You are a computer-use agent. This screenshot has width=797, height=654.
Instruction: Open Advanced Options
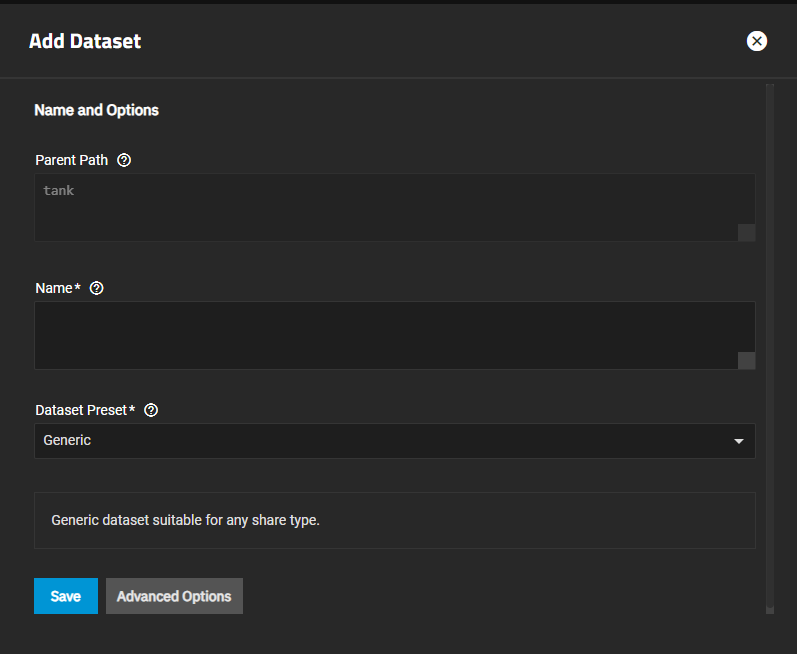coord(174,596)
